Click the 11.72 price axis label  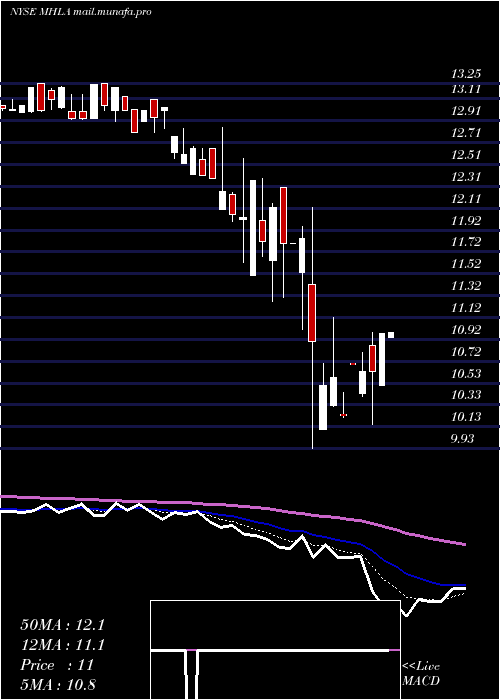tap(466, 242)
